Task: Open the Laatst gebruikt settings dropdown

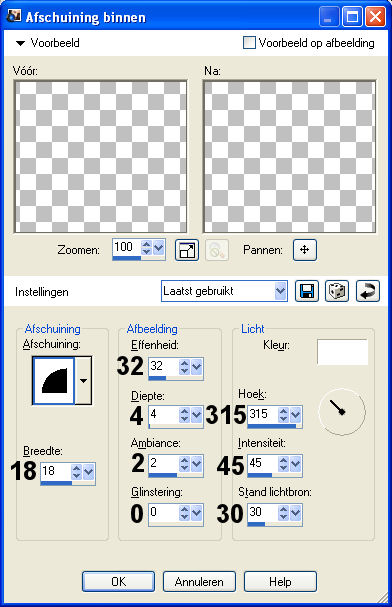Action: [281, 291]
